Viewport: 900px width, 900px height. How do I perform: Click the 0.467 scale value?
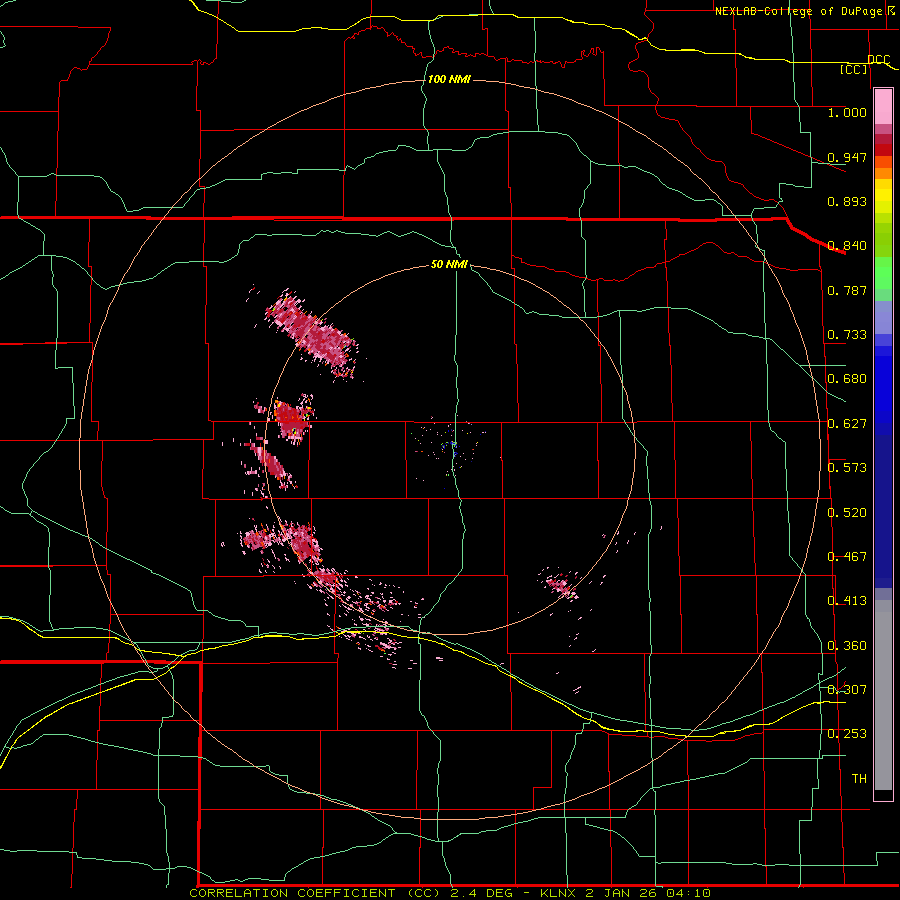point(847,557)
